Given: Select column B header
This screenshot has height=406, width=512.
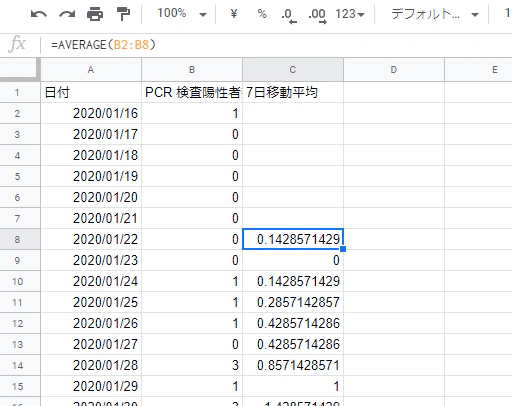Looking at the screenshot, I should [x=192, y=70].
